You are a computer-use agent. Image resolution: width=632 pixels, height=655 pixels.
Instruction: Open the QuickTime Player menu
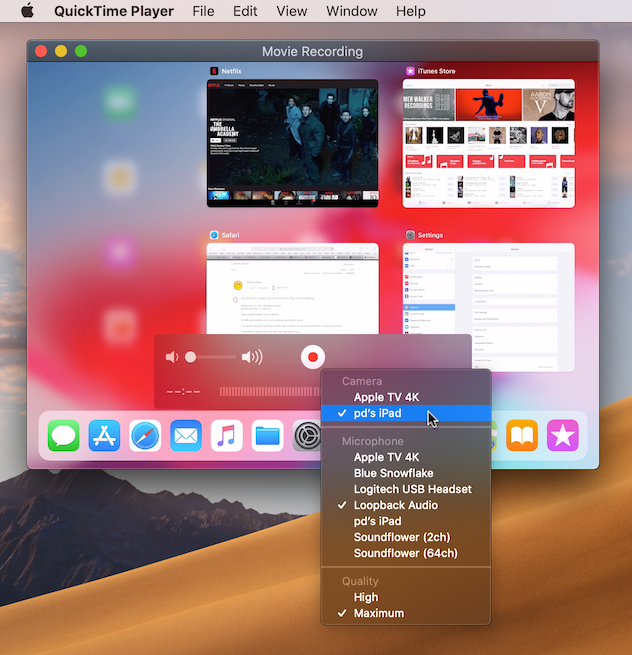point(114,11)
